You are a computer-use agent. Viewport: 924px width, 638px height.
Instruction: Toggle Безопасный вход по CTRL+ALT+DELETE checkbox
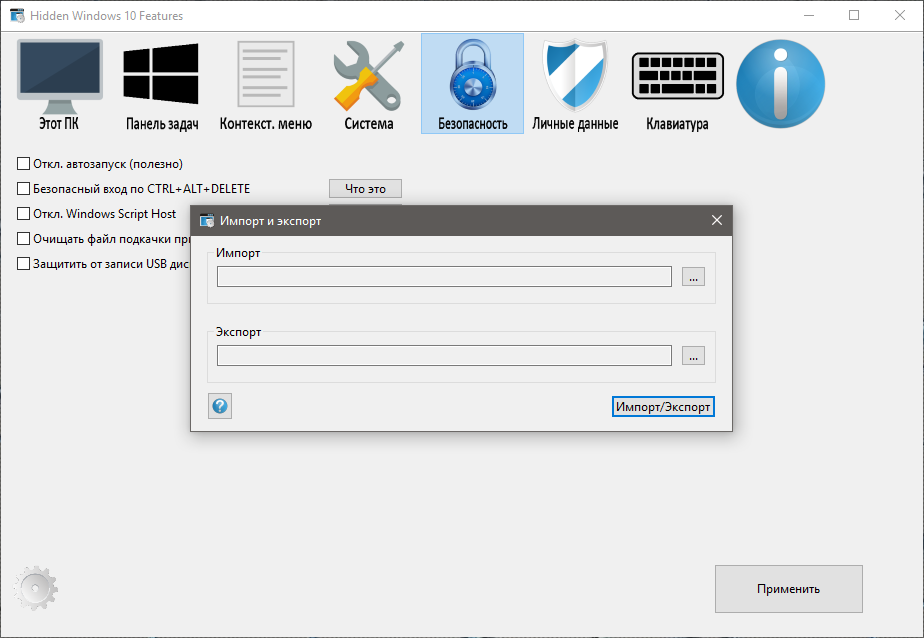coord(24,189)
